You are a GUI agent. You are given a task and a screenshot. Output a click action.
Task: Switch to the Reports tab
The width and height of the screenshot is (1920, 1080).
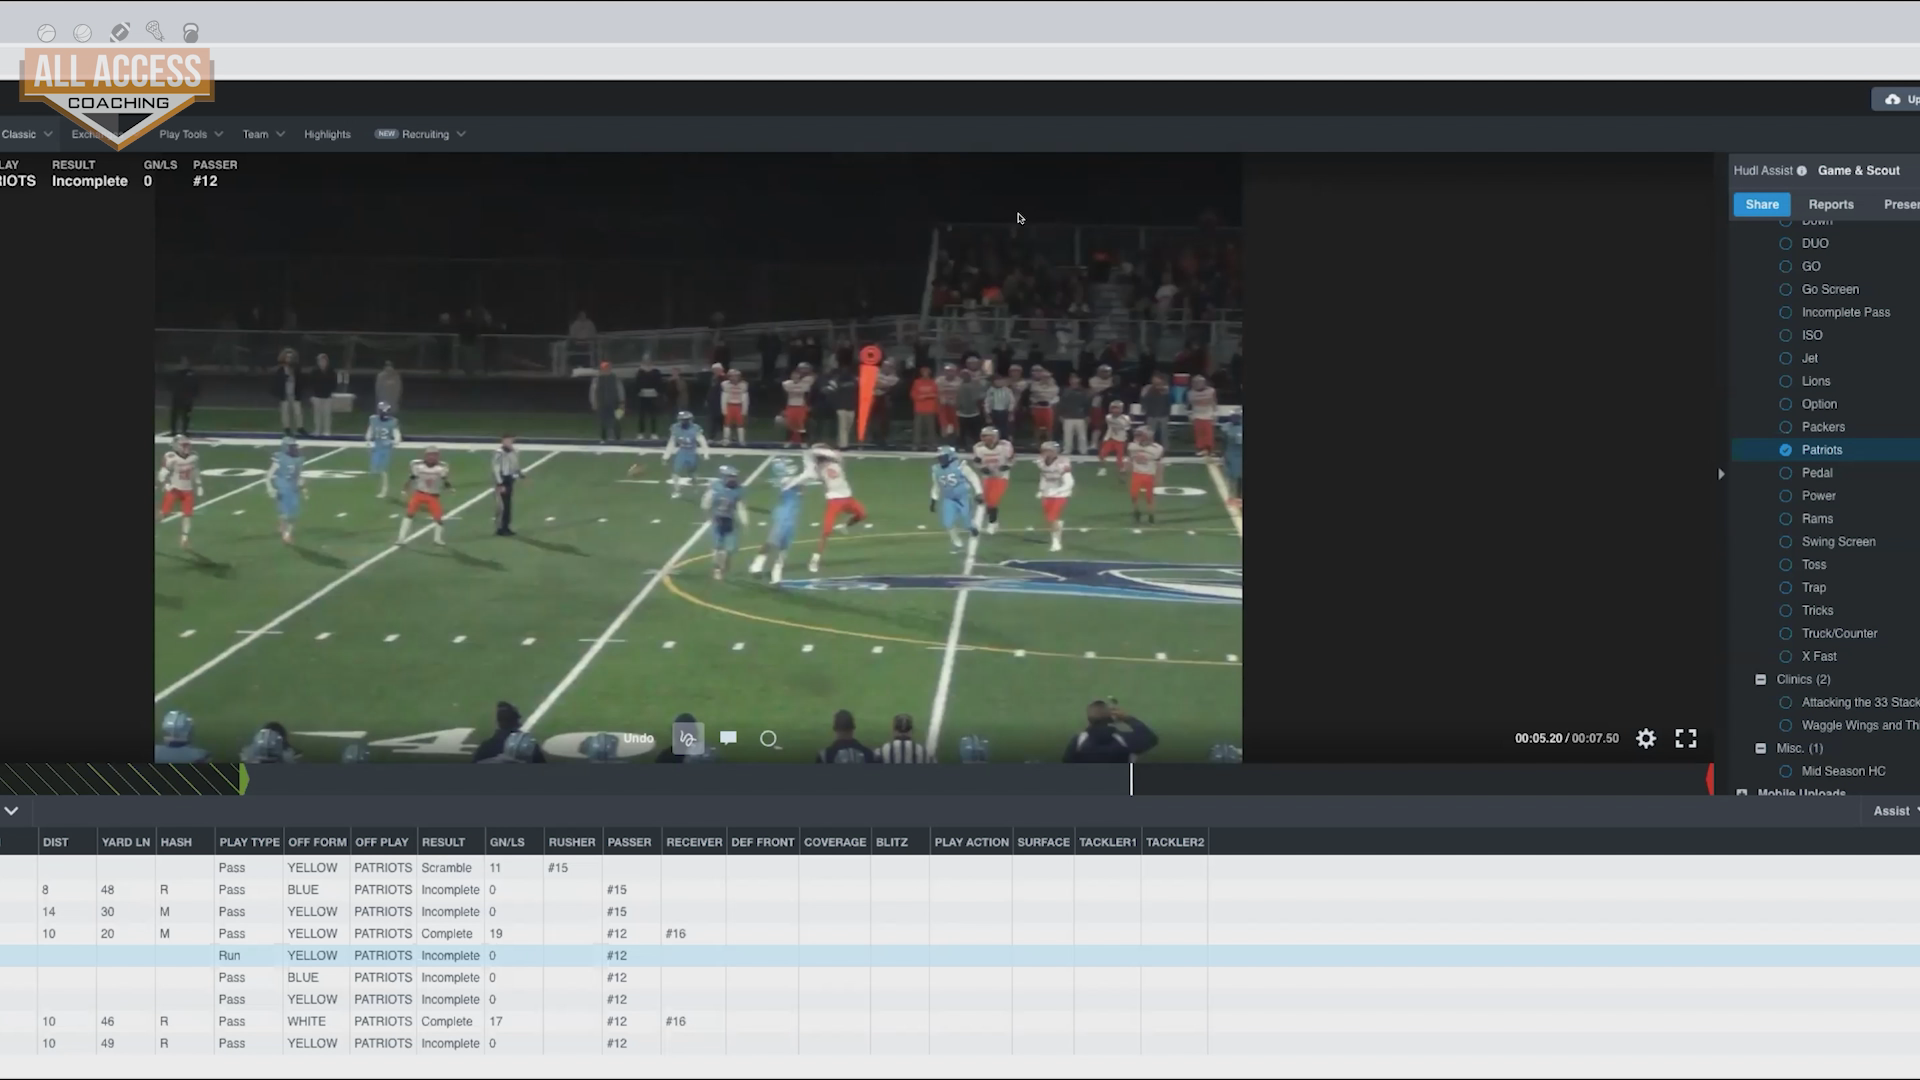pos(1831,205)
